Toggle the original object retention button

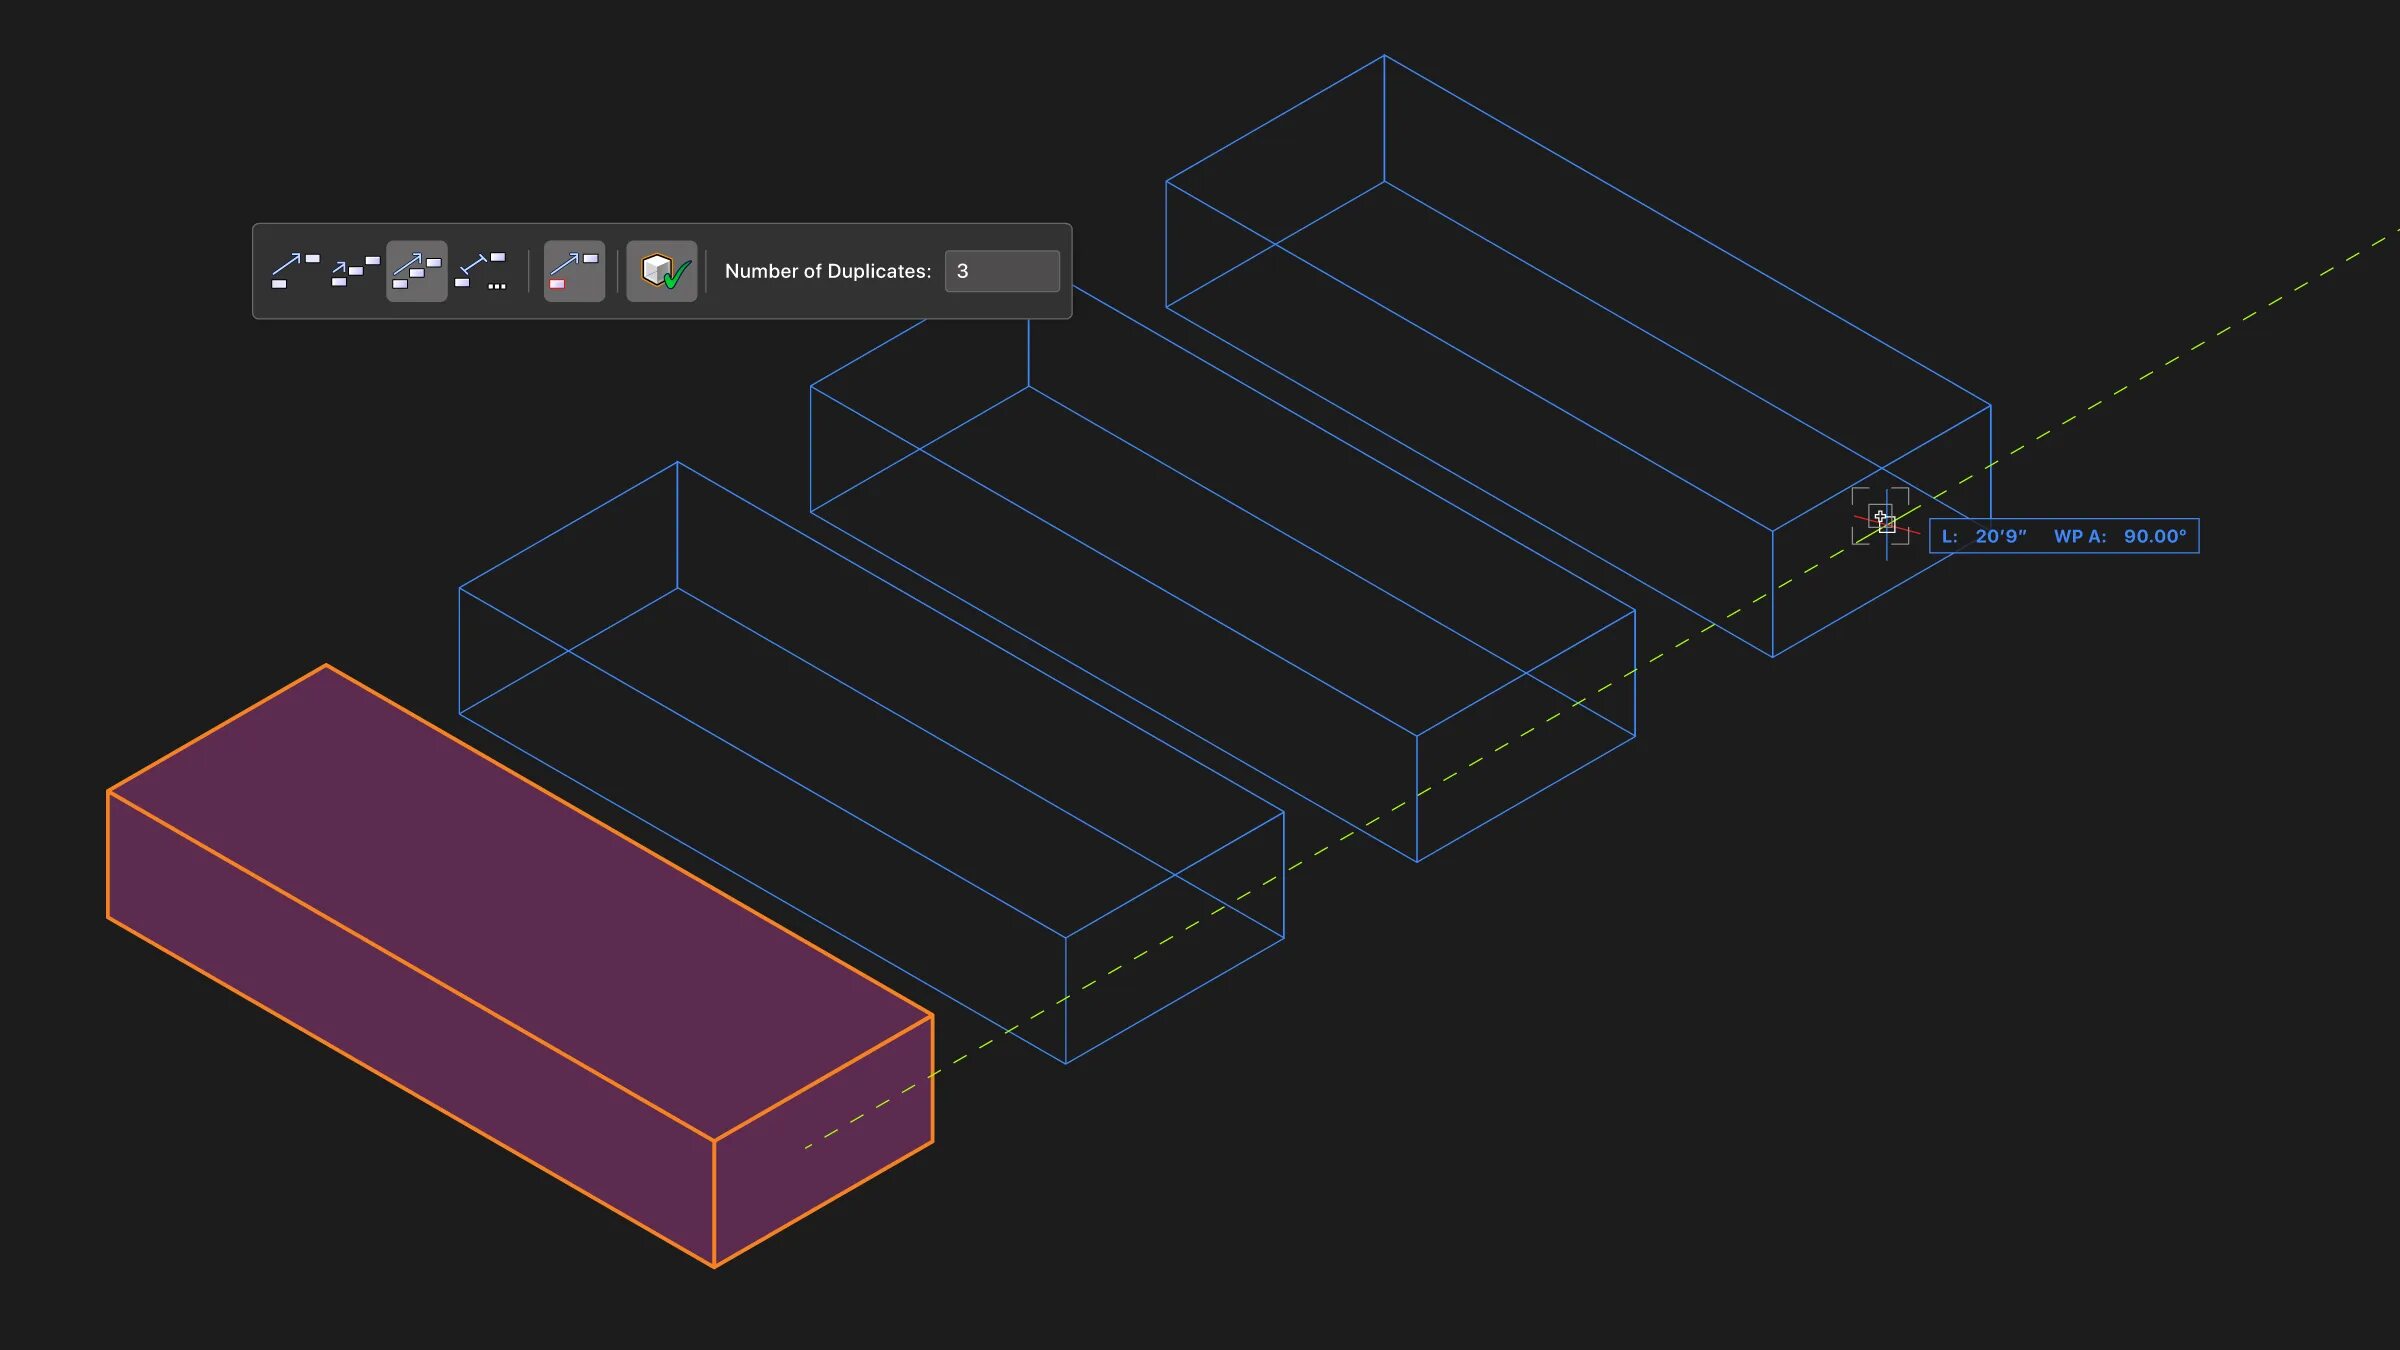574,271
